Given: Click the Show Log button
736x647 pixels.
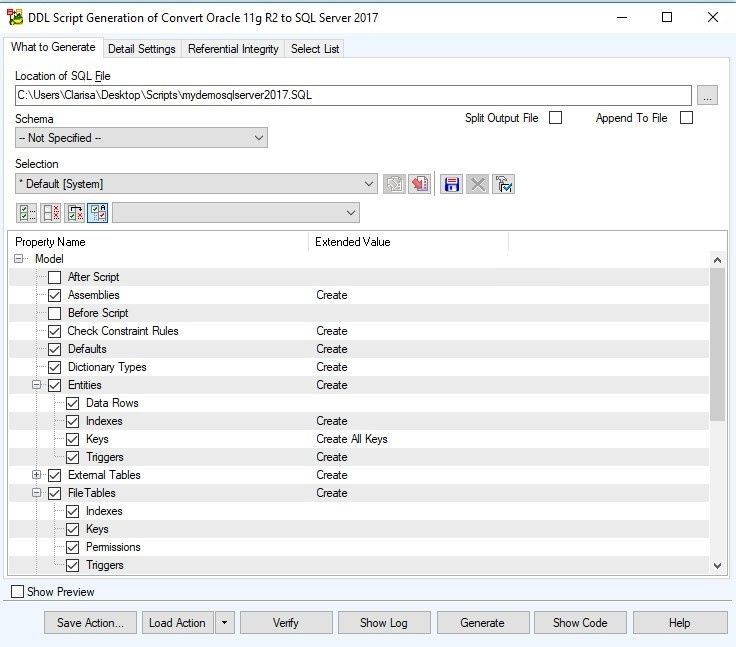Looking at the screenshot, I should [384, 623].
